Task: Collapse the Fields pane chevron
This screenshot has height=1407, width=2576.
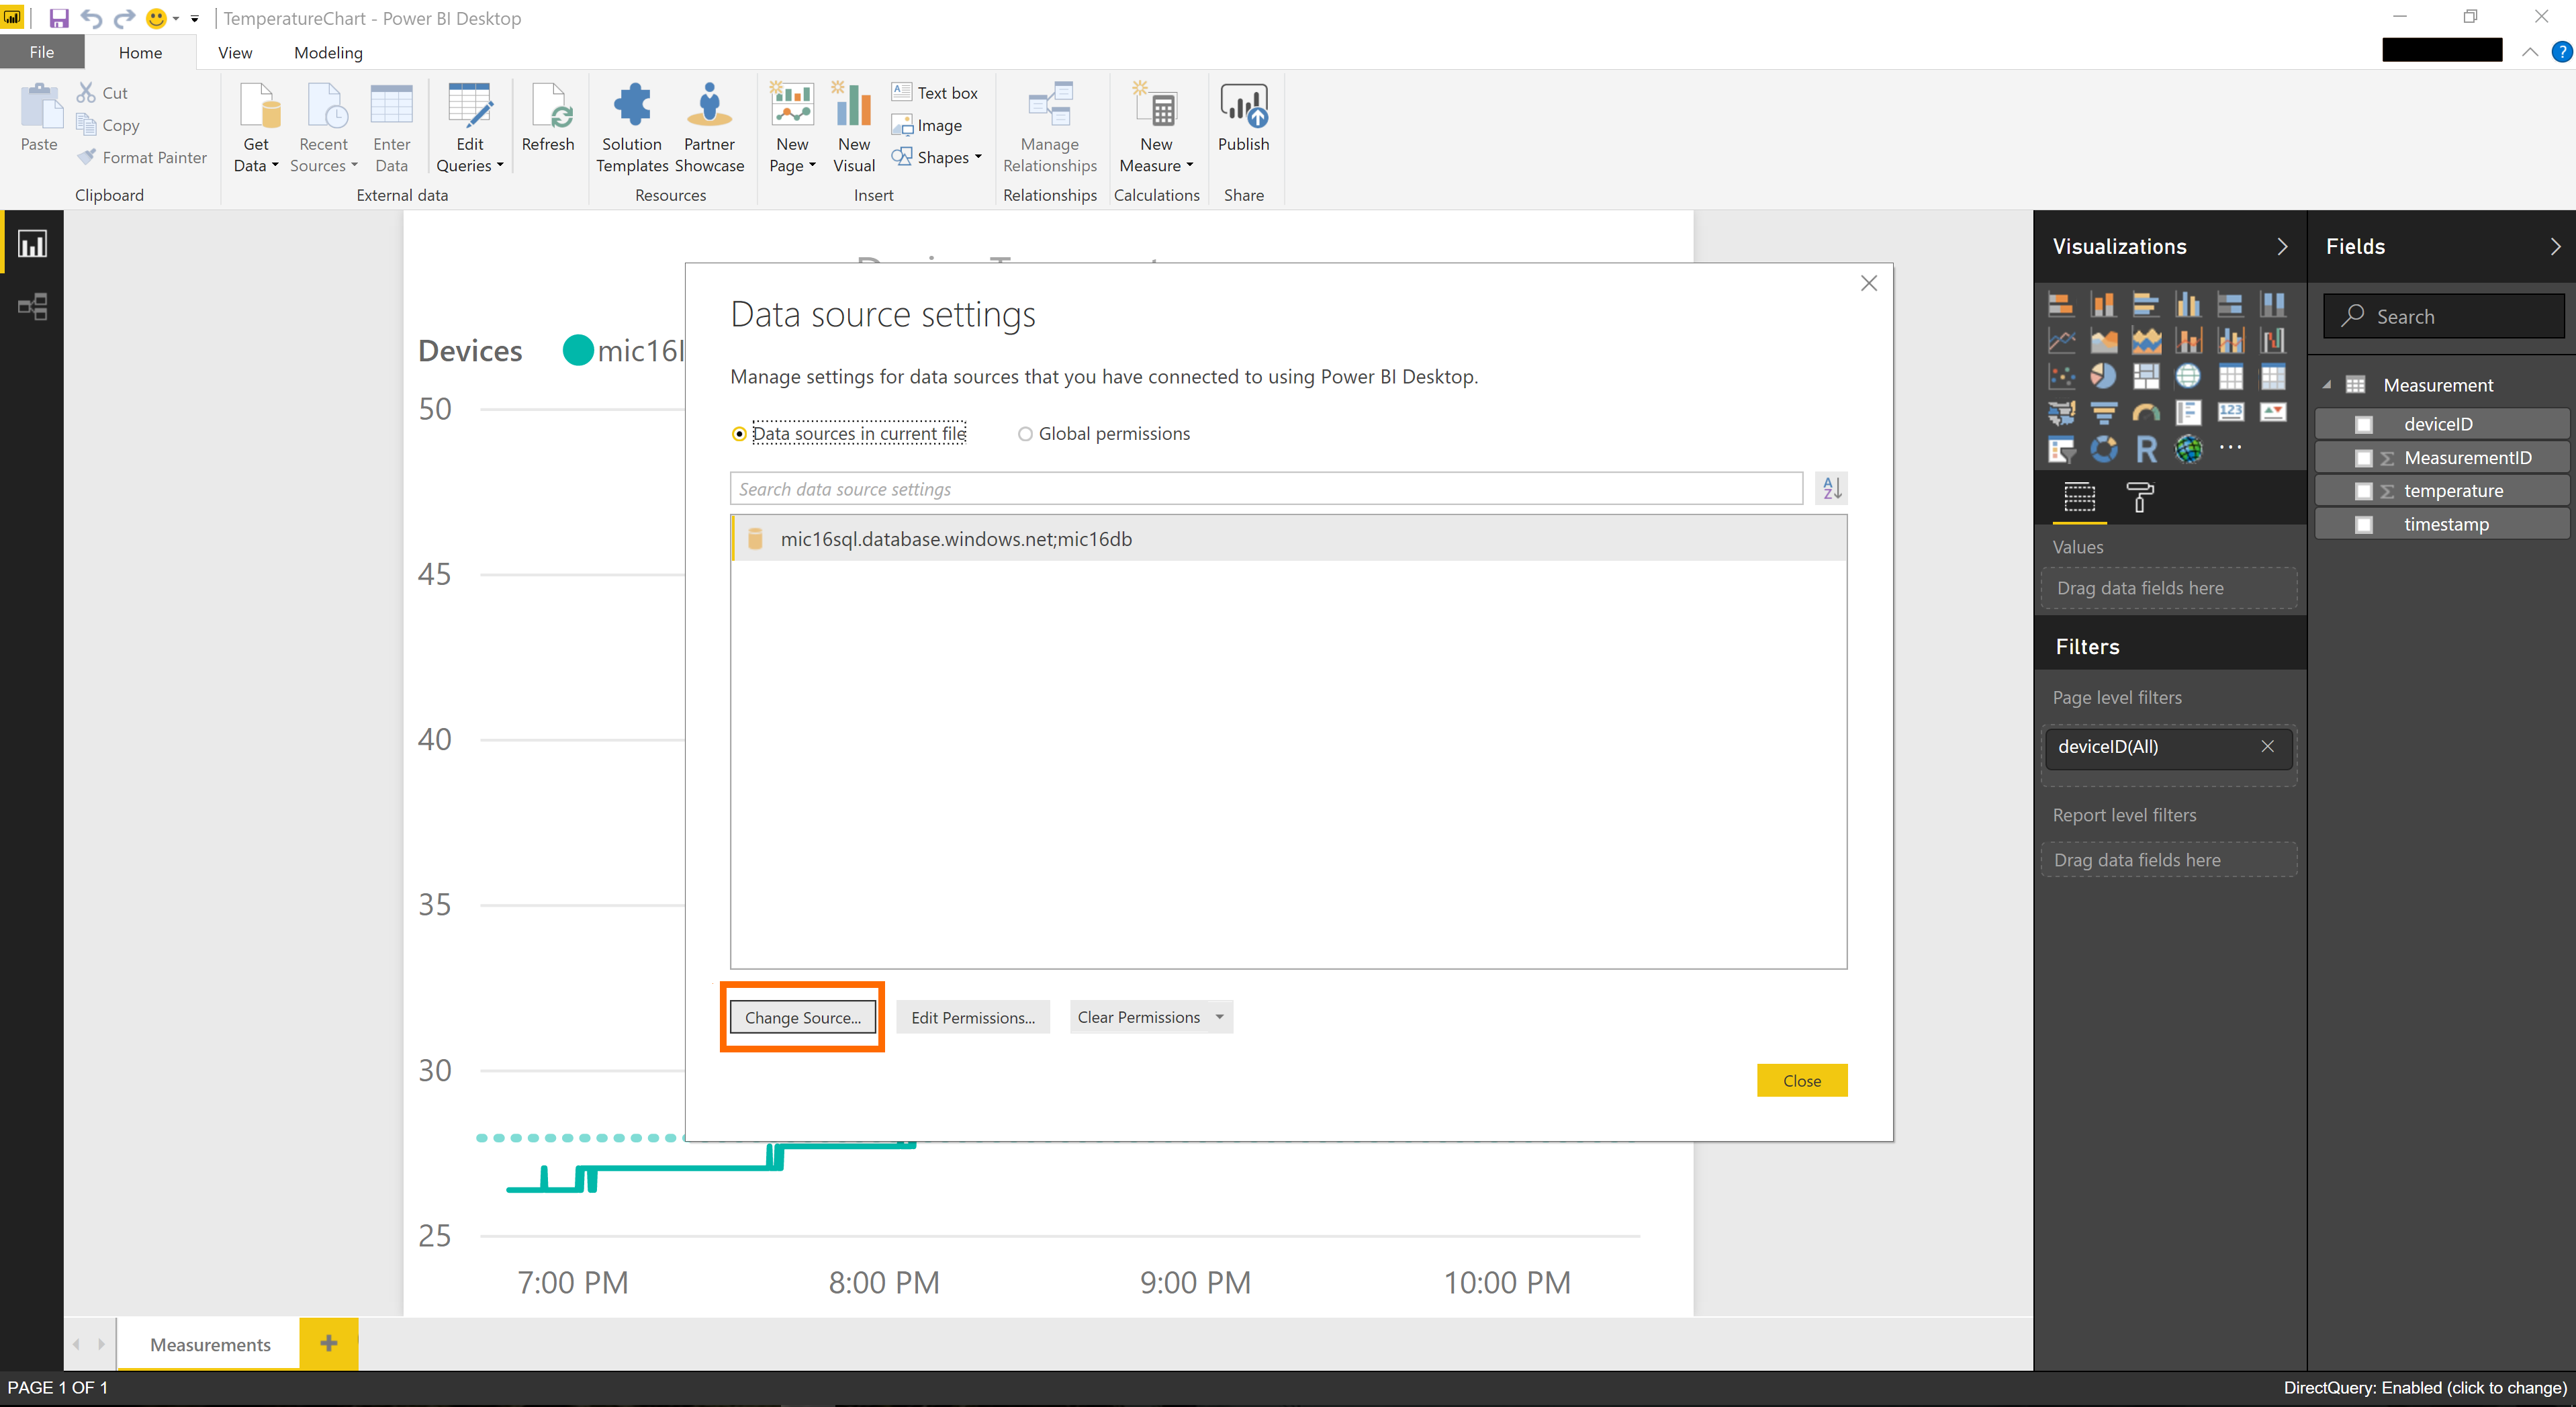Action: point(2556,247)
